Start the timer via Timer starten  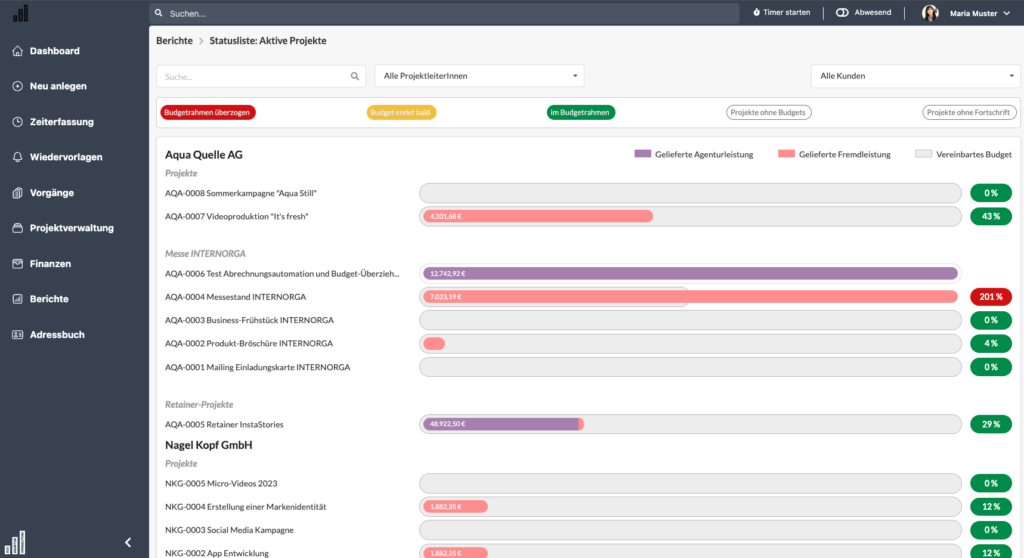click(x=782, y=12)
